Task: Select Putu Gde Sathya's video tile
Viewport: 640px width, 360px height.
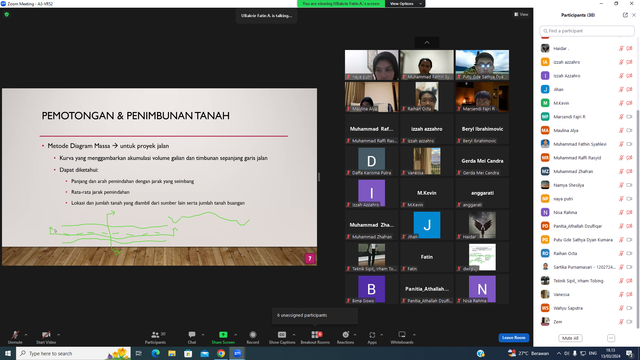Action: (x=482, y=65)
